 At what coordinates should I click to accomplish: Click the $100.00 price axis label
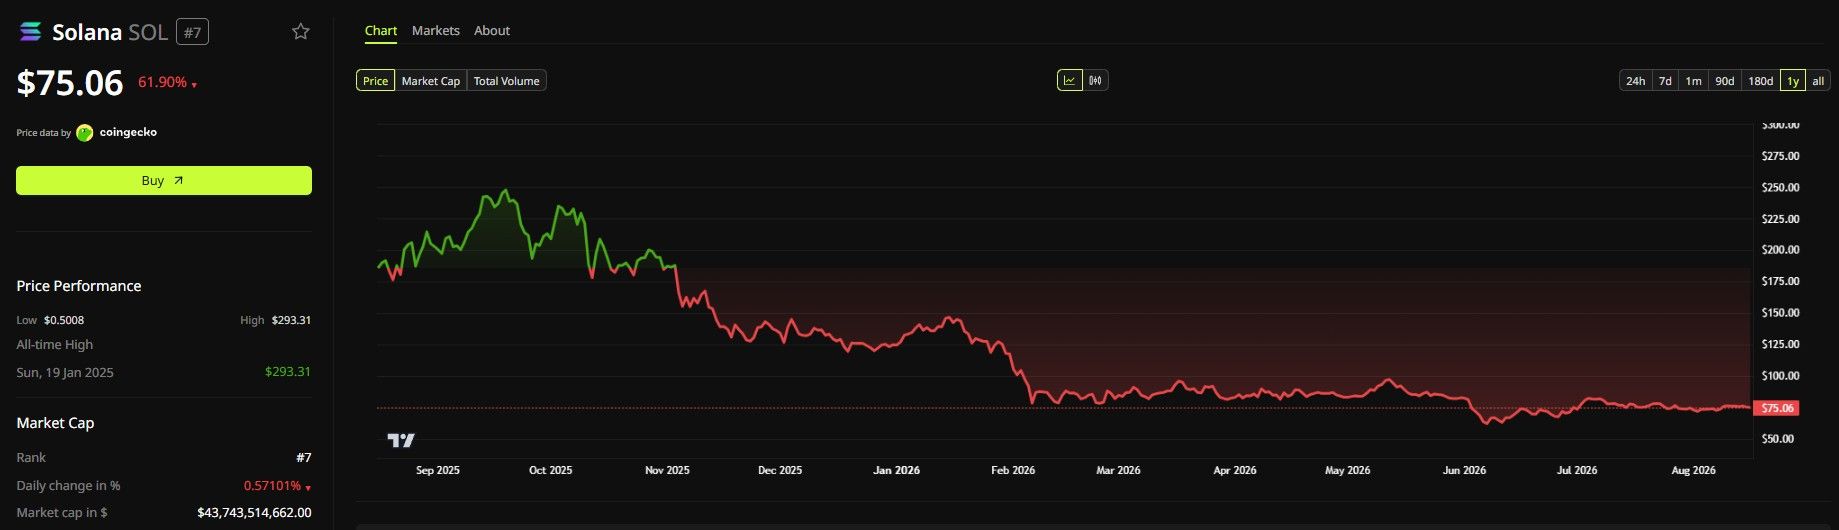[x=1780, y=376]
